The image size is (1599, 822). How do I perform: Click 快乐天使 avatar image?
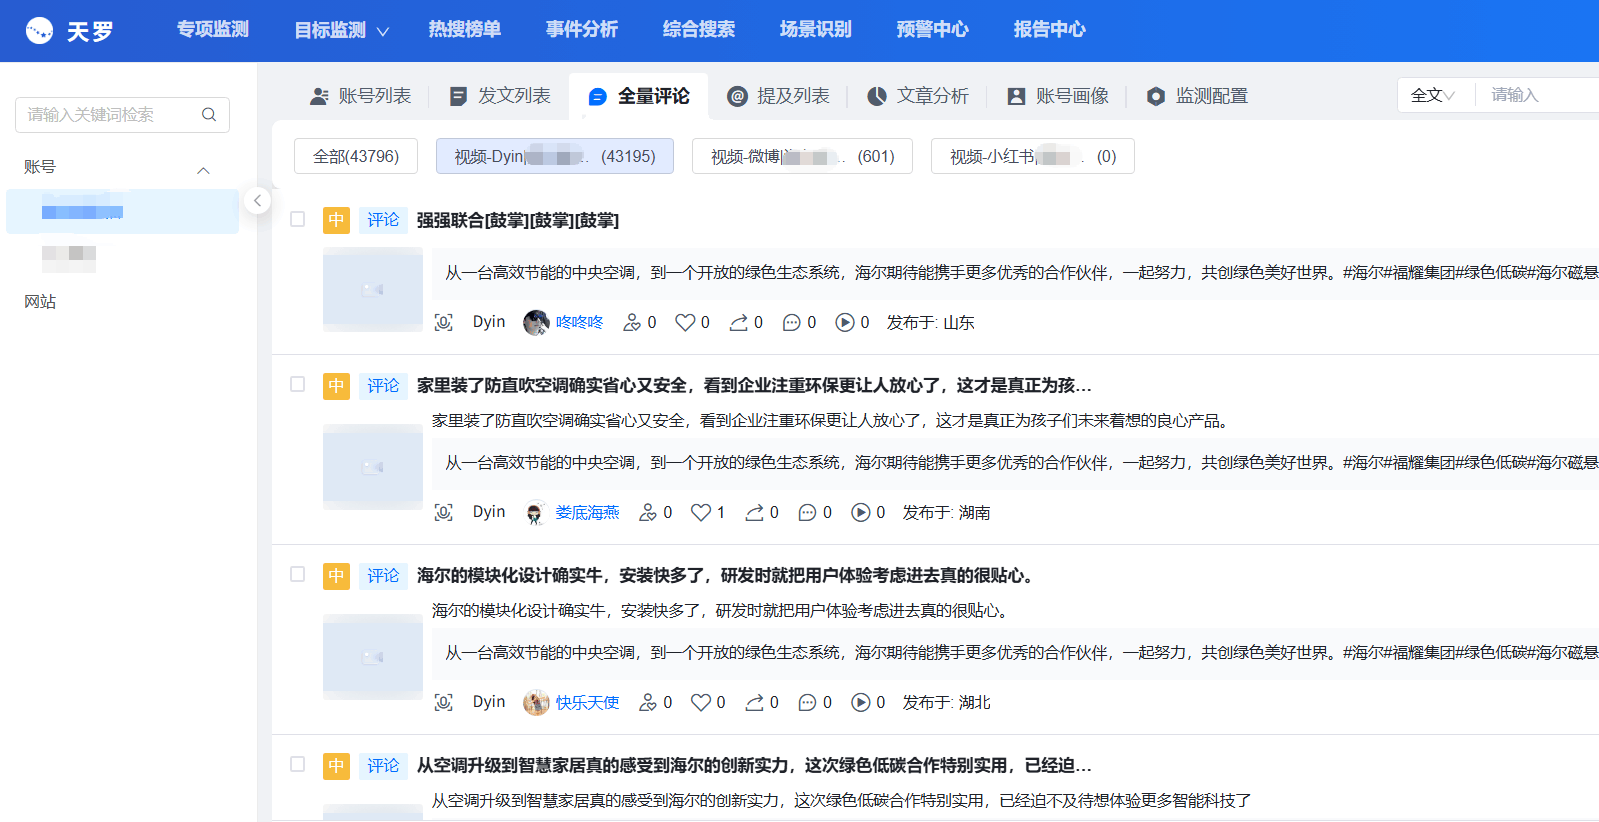[536, 702]
